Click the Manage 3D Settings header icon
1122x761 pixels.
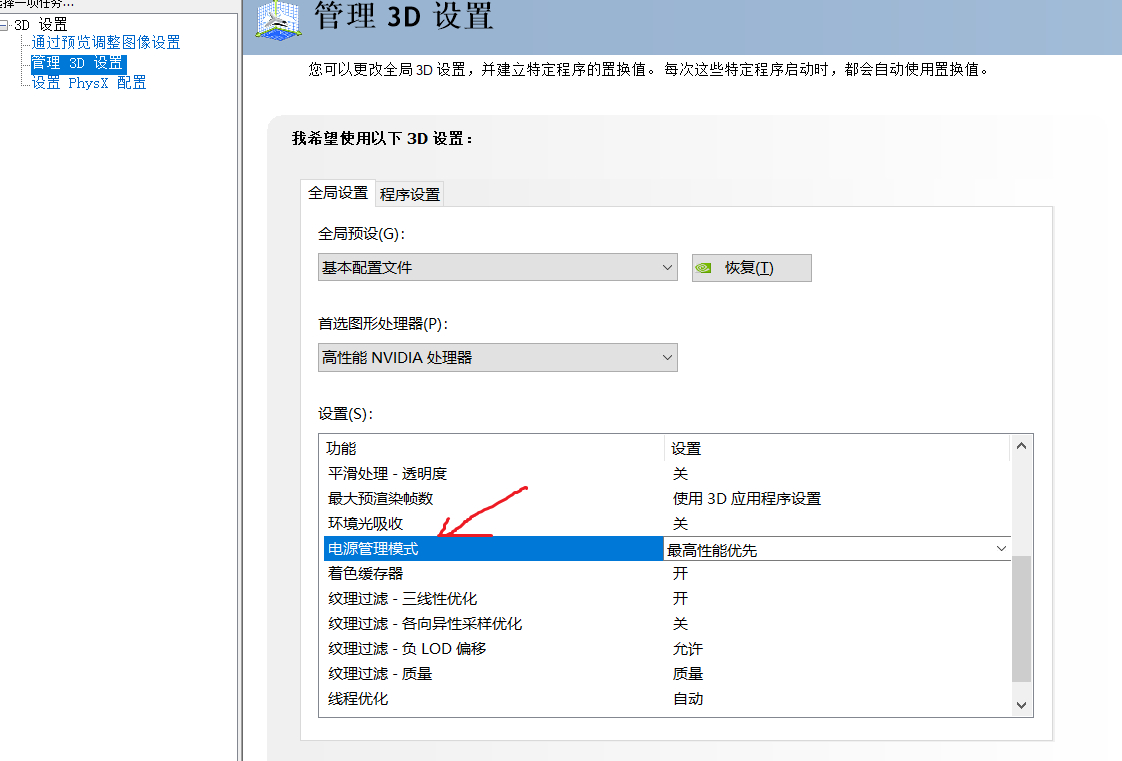click(278, 20)
